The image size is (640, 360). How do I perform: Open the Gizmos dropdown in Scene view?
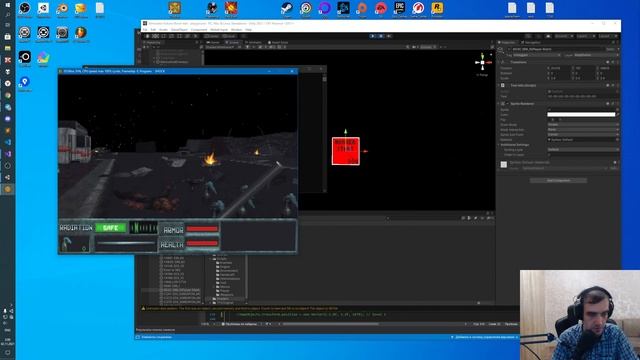427,47
